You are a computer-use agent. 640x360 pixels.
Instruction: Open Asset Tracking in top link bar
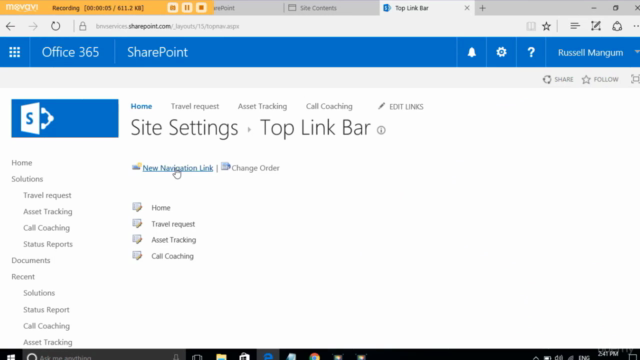point(262,106)
